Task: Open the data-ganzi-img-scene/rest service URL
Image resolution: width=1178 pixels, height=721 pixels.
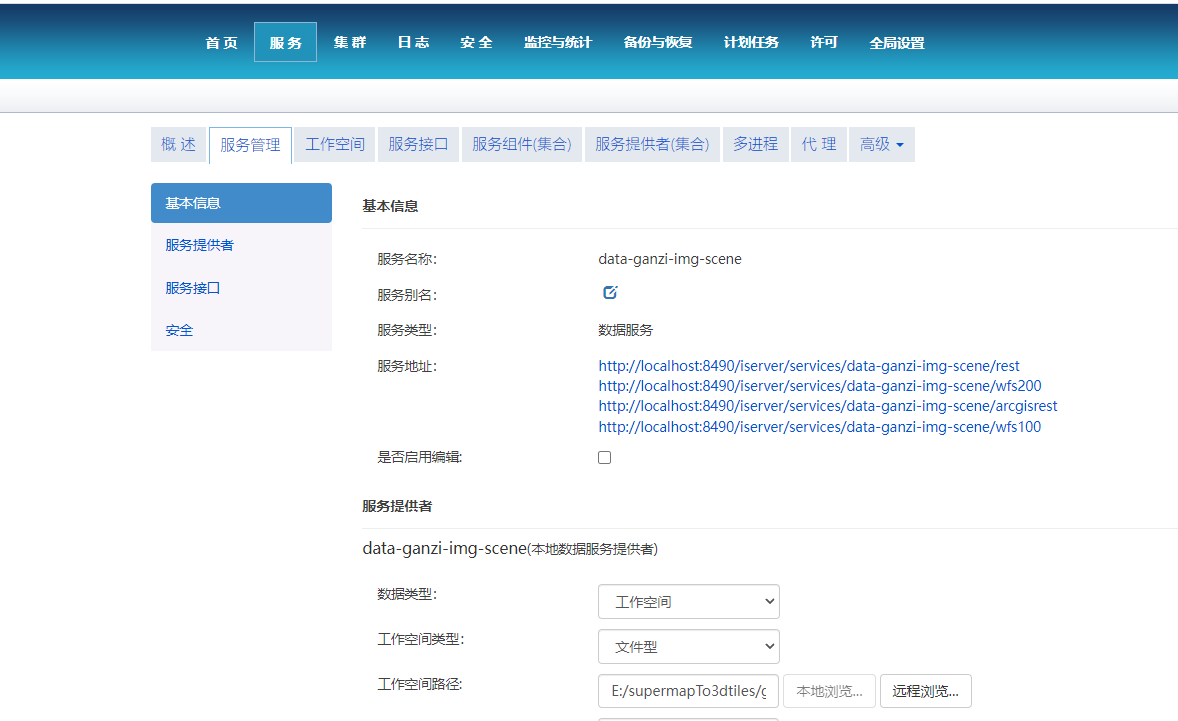Action: [x=808, y=366]
